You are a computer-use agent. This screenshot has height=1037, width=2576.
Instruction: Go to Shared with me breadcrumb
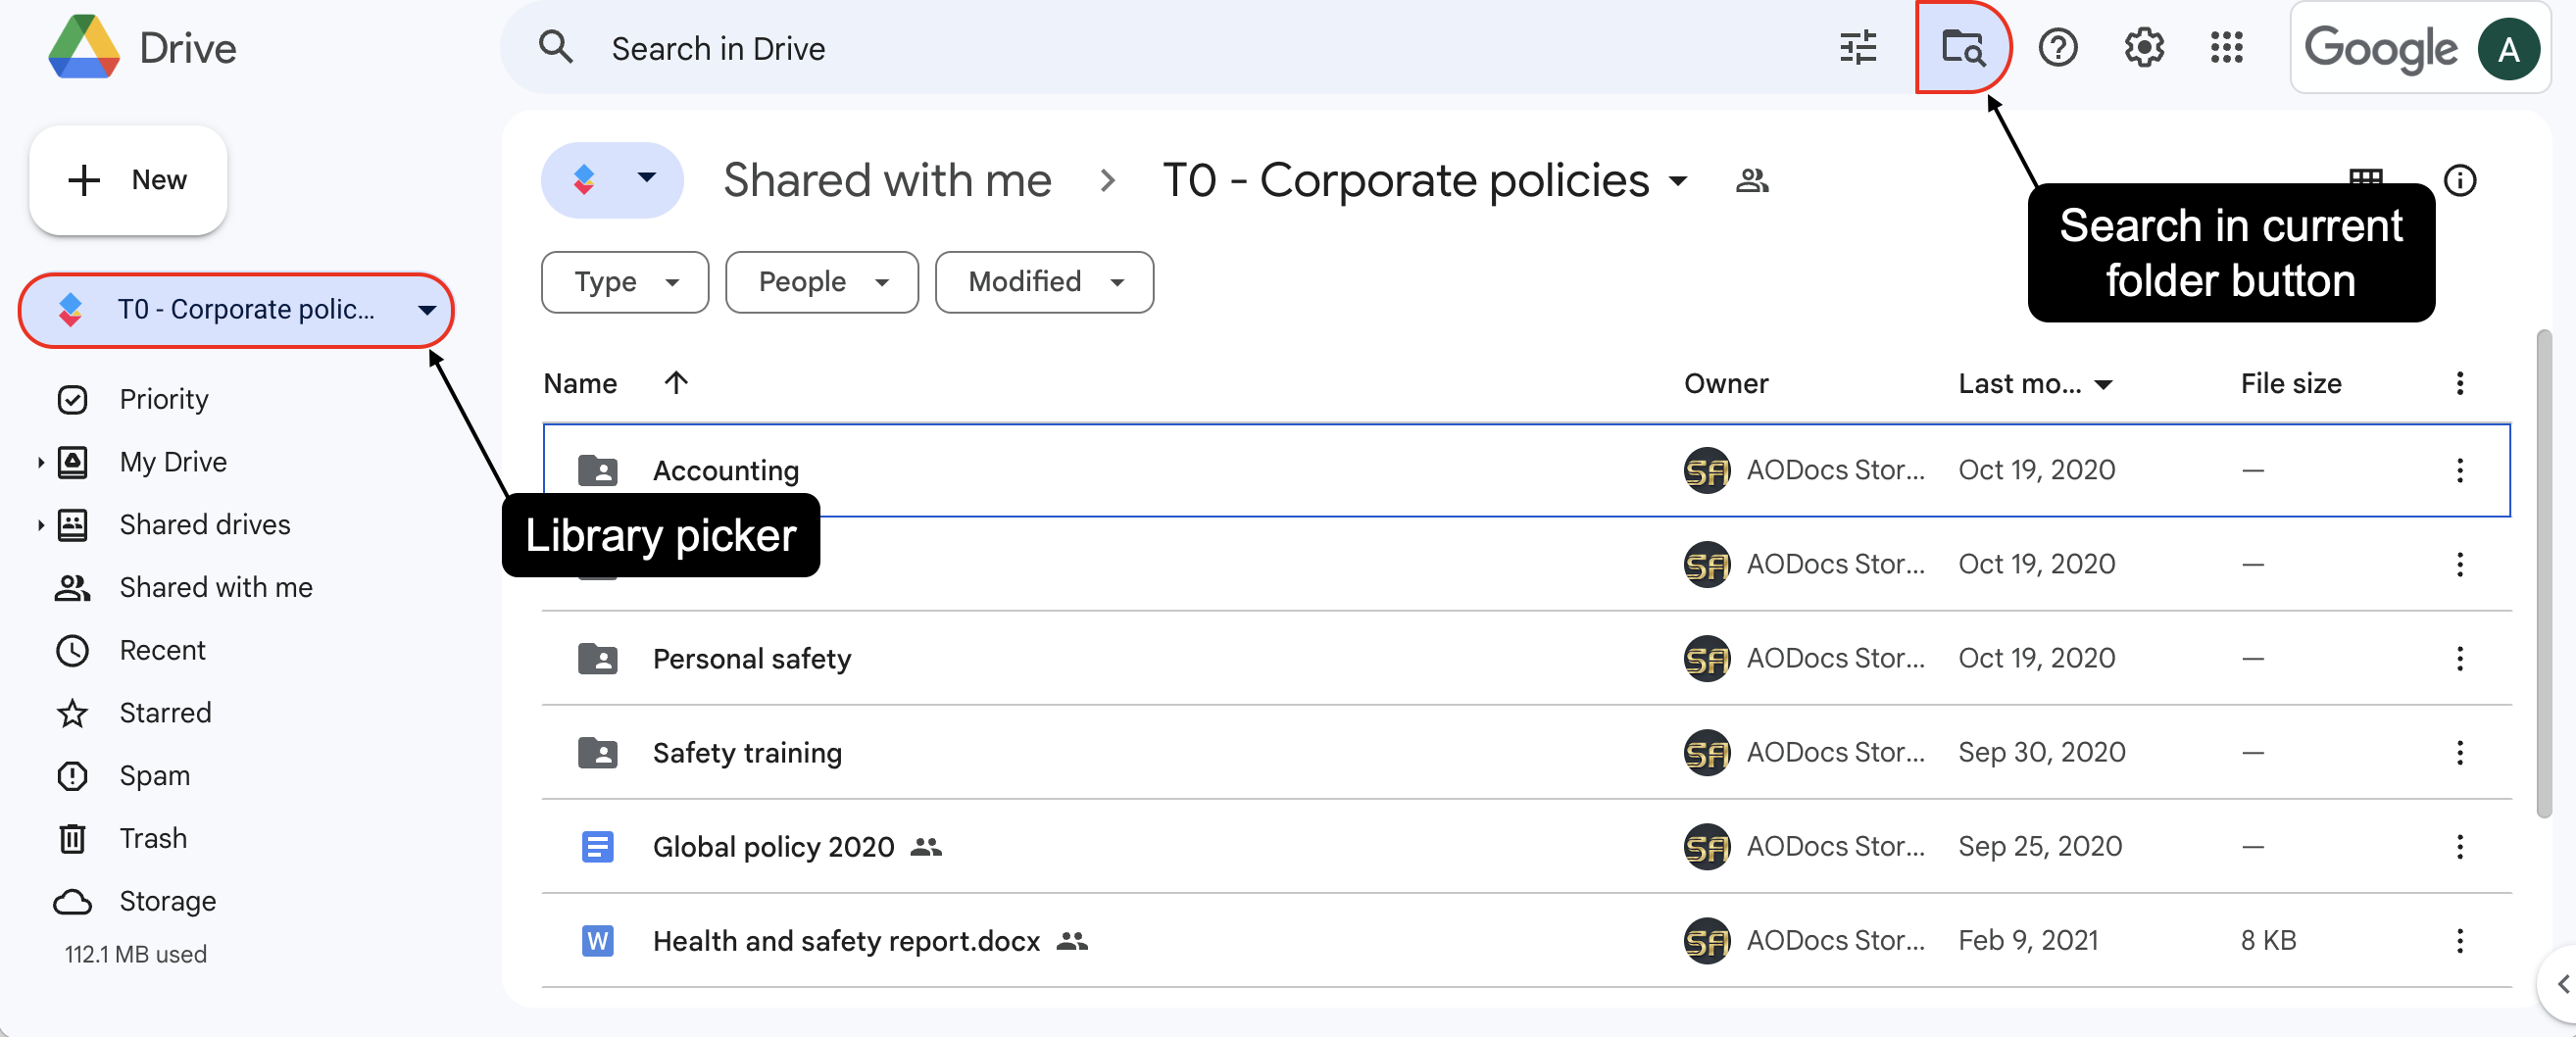(x=887, y=181)
